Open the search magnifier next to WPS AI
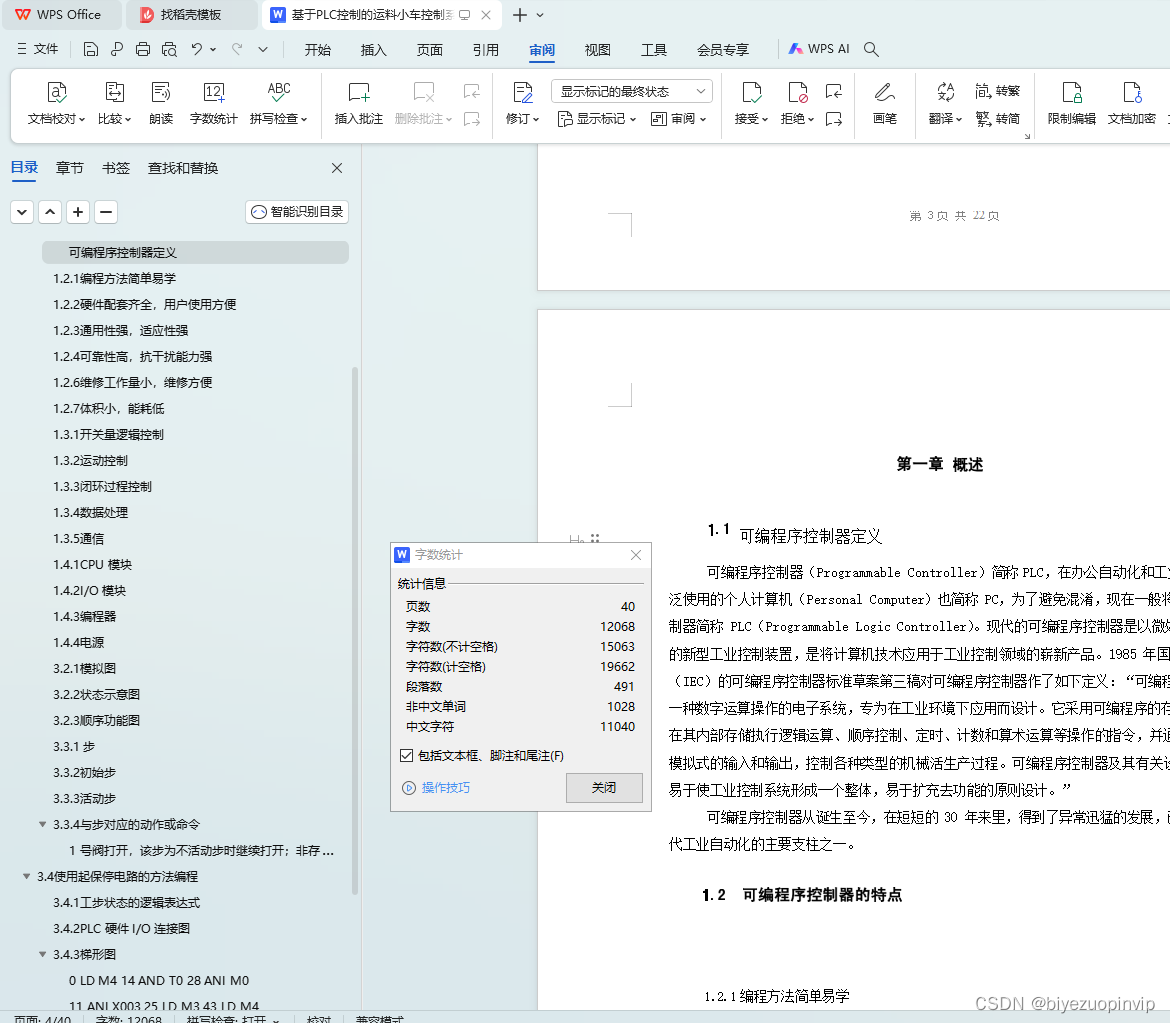This screenshot has height=1023, width=1170. point(871,49)
